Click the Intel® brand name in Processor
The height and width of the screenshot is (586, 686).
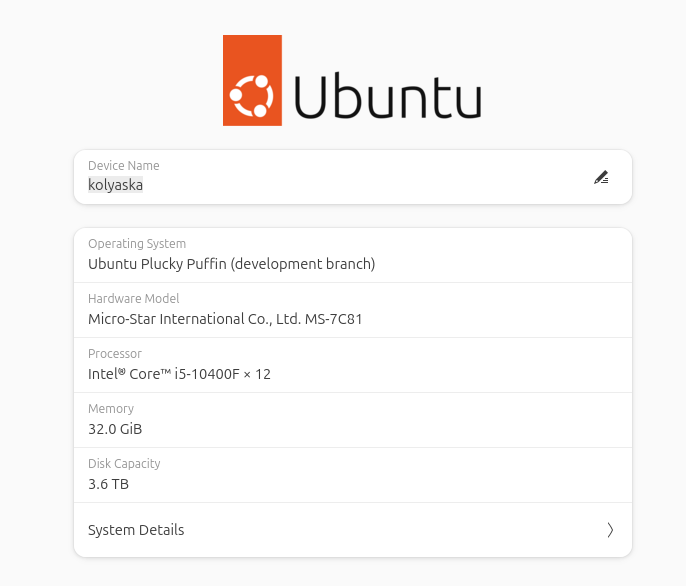click(x=106, y=374)
